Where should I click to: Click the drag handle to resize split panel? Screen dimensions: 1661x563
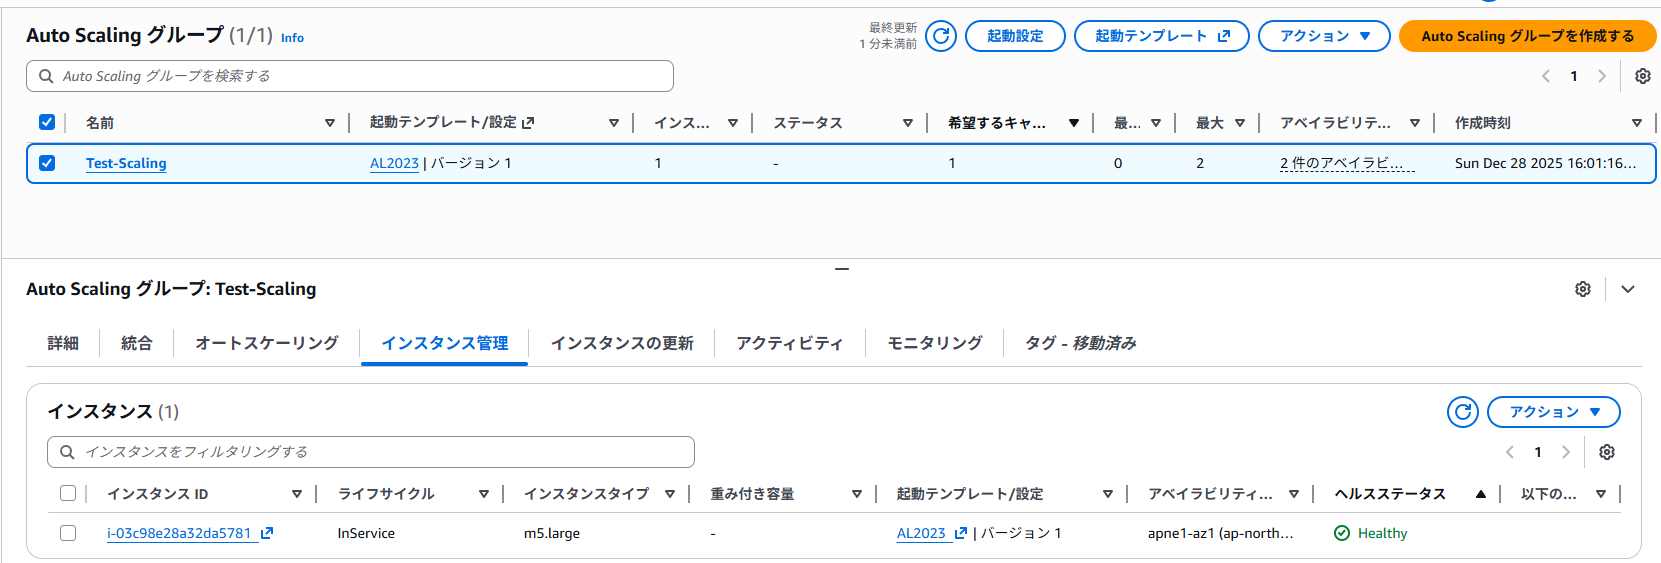point(842,269)
